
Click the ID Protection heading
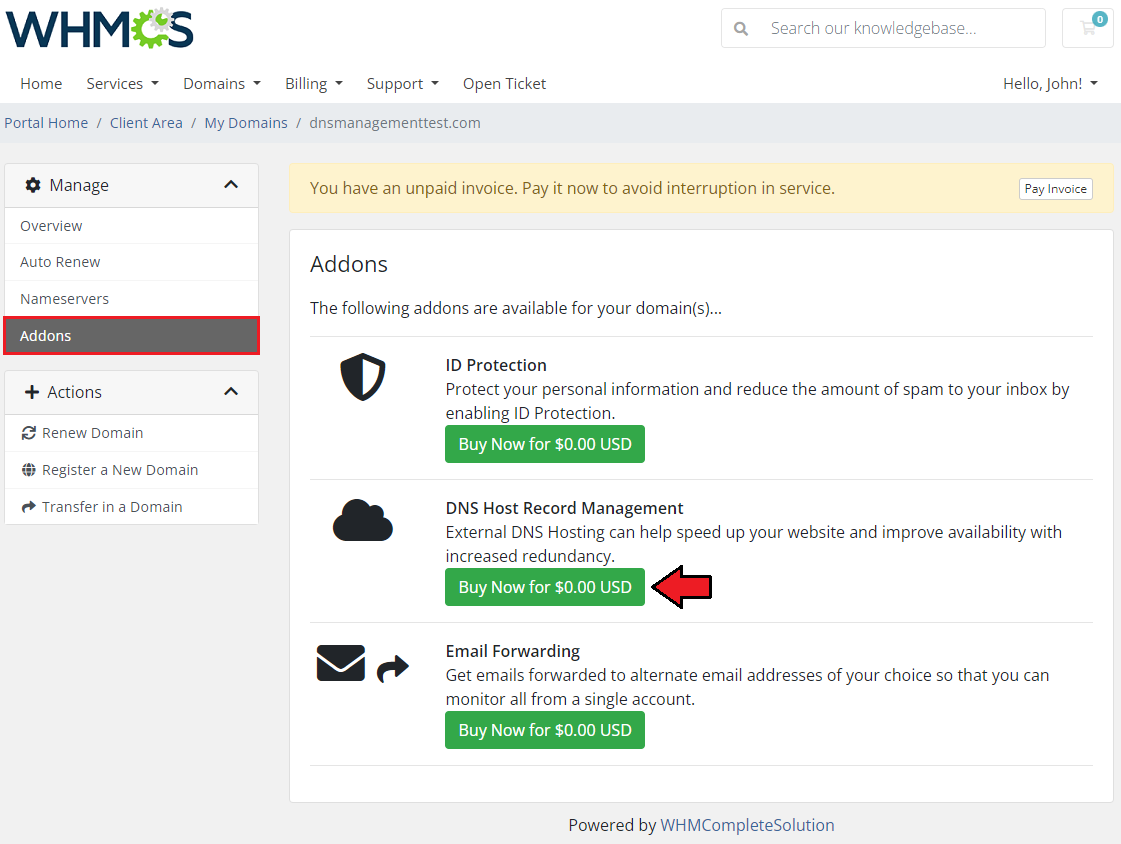click(x=496, y=365)
